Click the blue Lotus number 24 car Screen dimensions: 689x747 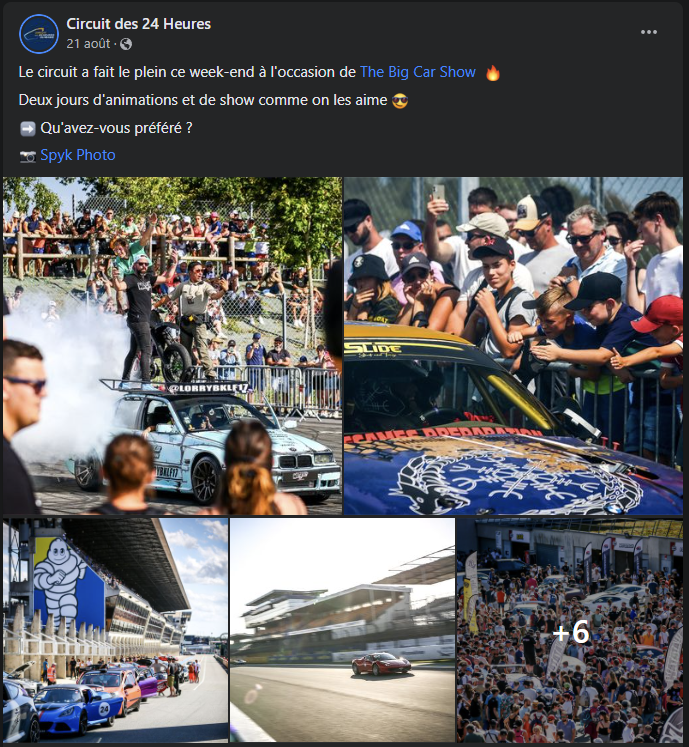click(77, 708)
